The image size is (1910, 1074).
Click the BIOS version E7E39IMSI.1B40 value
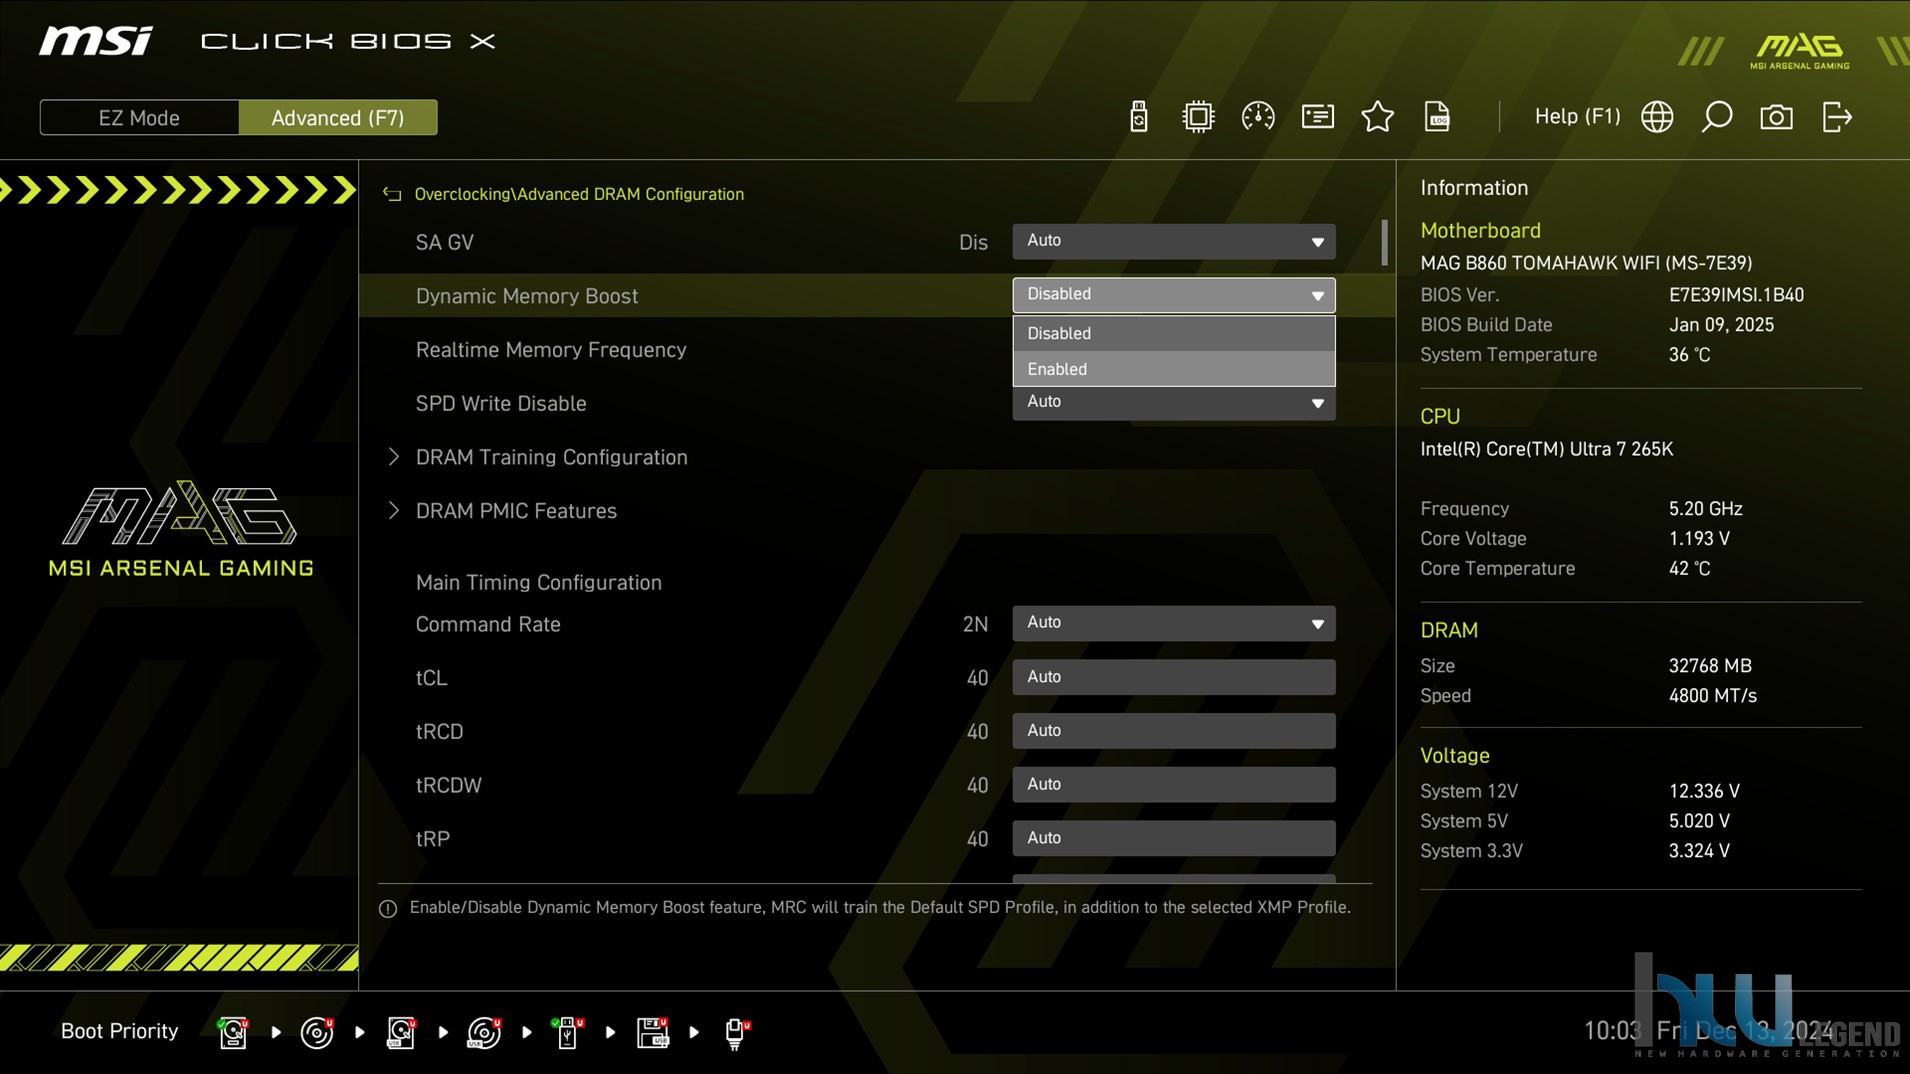pyautogui.click(x=1736, y=295)
